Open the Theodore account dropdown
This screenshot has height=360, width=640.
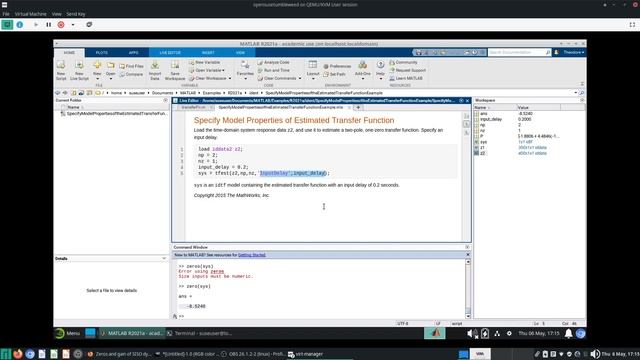[573, 52]
